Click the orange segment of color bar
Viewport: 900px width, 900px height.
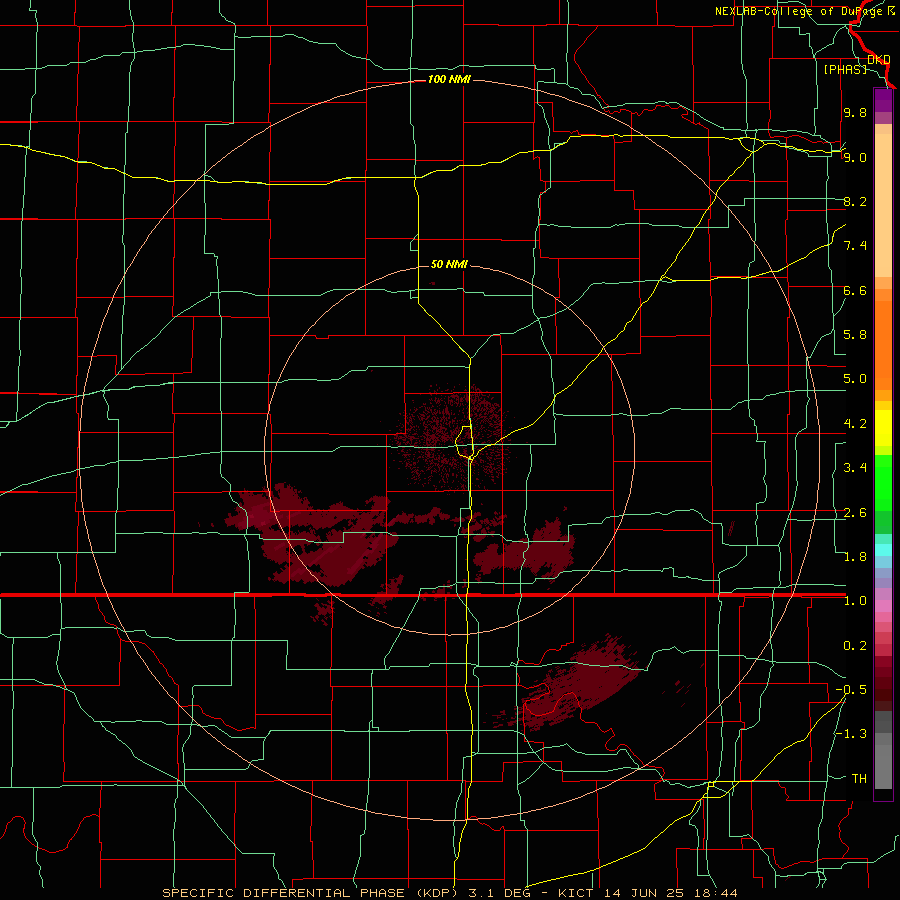(x=883, y=345)
